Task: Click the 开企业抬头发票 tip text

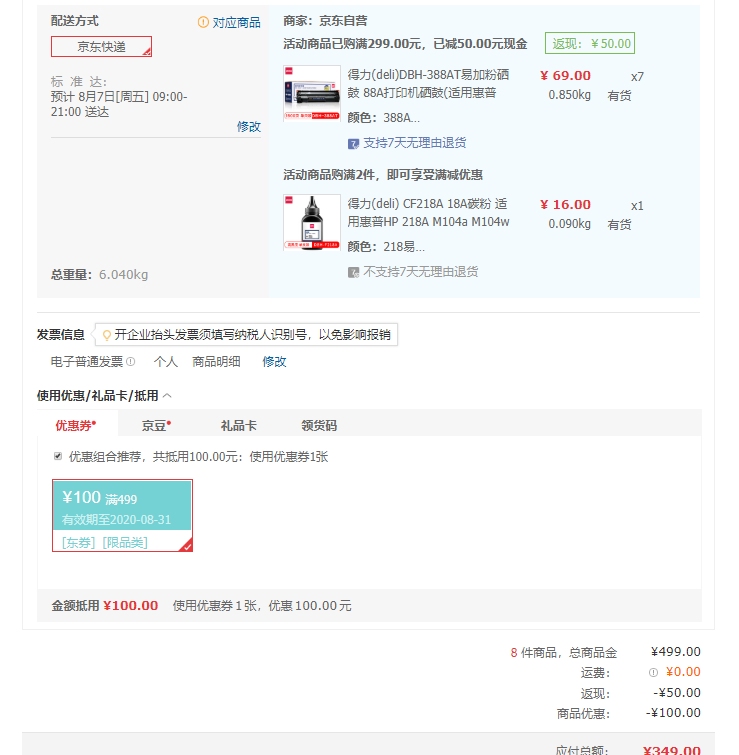Action: pyautogui.click(x=252, y=335)
